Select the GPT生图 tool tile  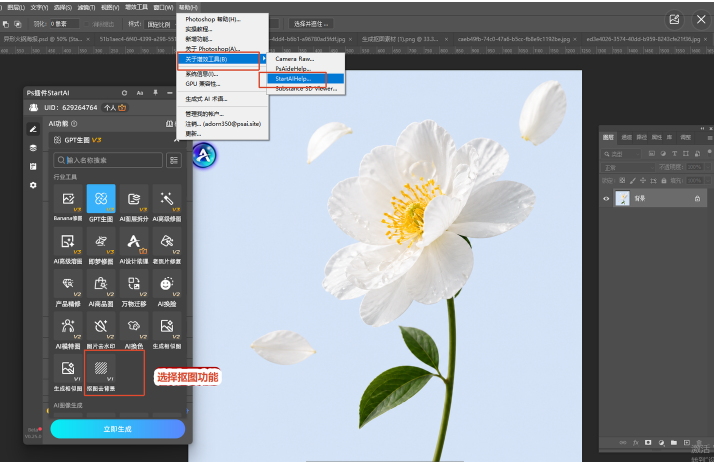101,203
